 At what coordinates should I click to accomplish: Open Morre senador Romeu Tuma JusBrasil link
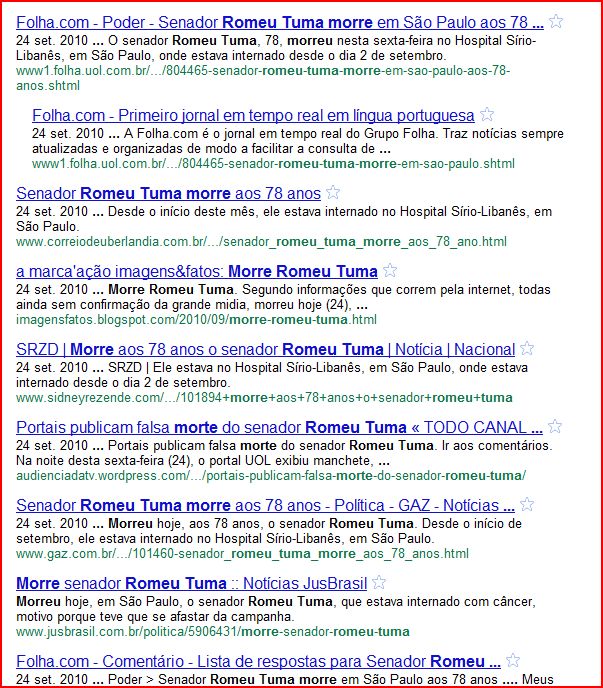191,583
